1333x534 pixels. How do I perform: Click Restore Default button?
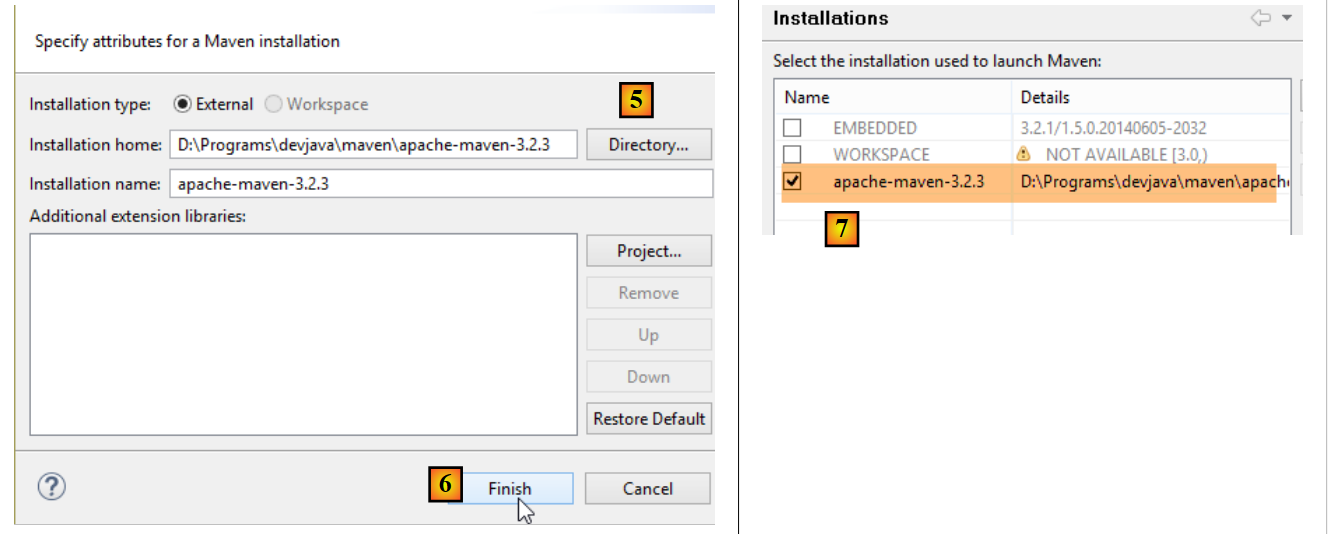point(648,419)
